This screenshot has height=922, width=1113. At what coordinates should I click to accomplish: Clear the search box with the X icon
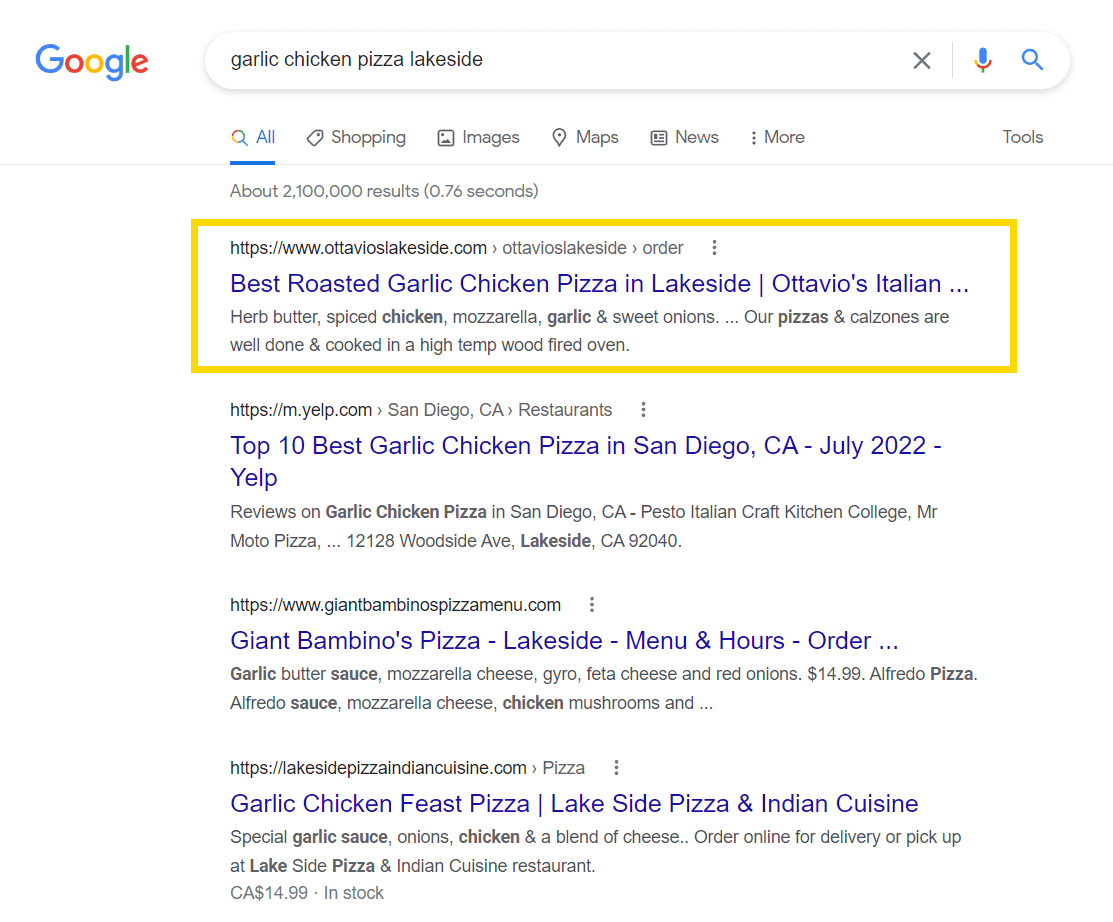(x=921, y=60)
